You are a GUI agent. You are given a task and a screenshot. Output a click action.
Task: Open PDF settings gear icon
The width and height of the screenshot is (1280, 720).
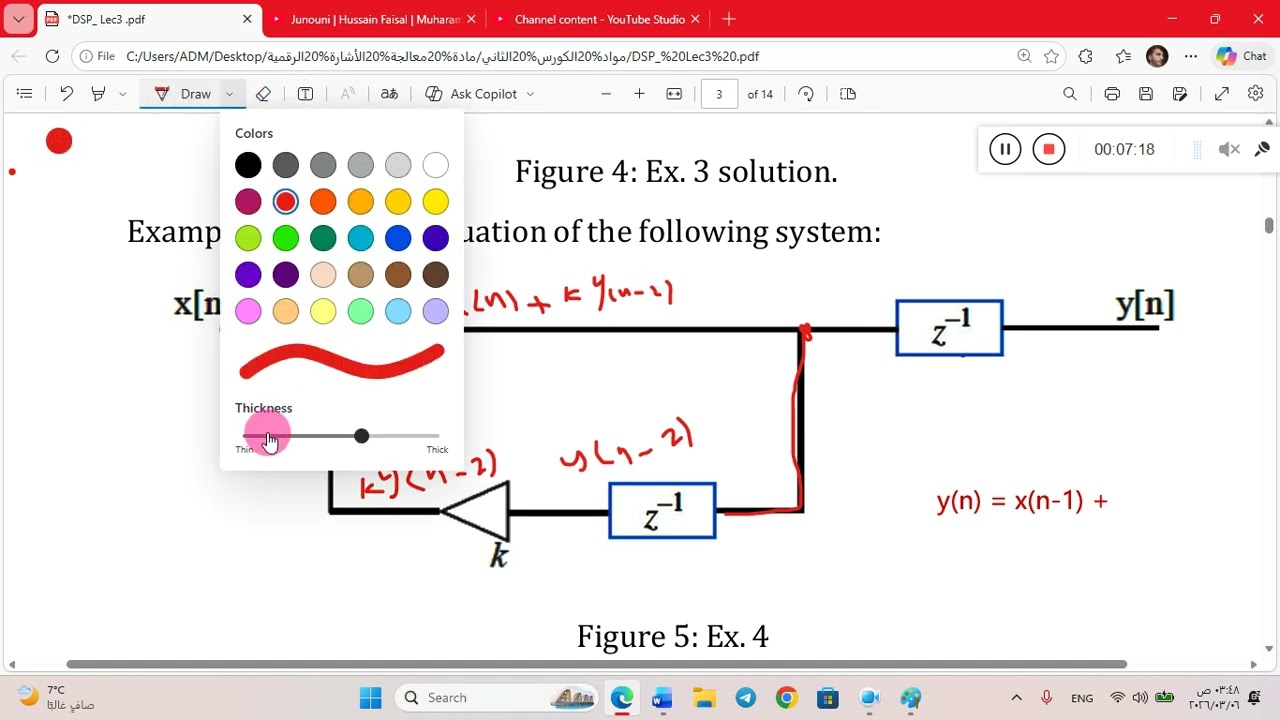[1256, 94]
